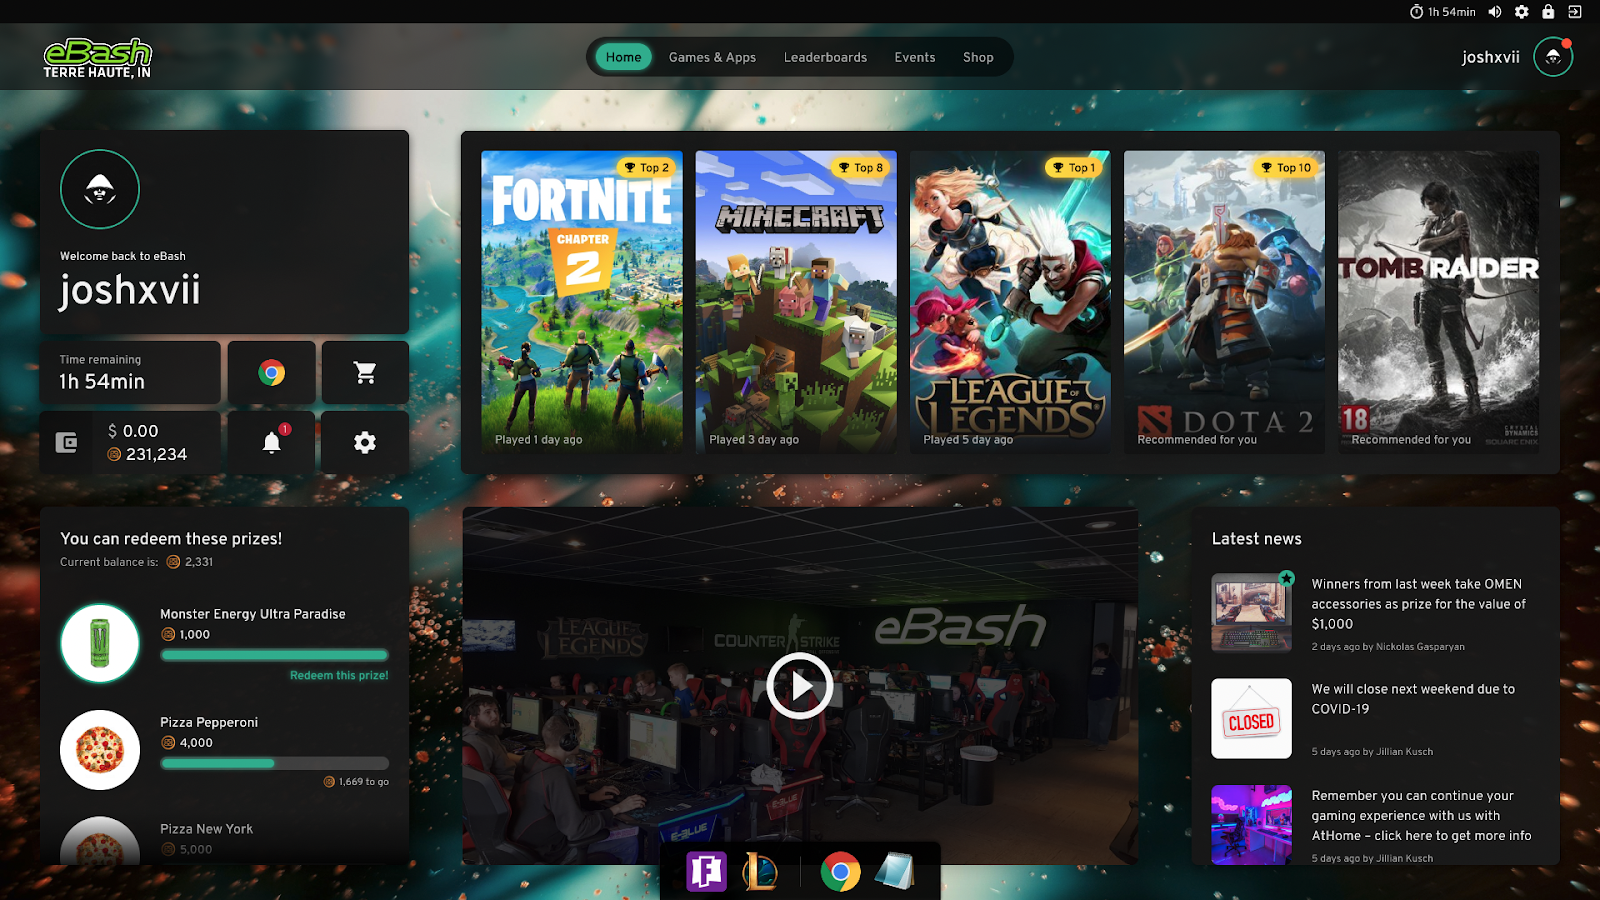Play the eBash promo video
Screen dimensions: 1600x900
click(800, 686)
